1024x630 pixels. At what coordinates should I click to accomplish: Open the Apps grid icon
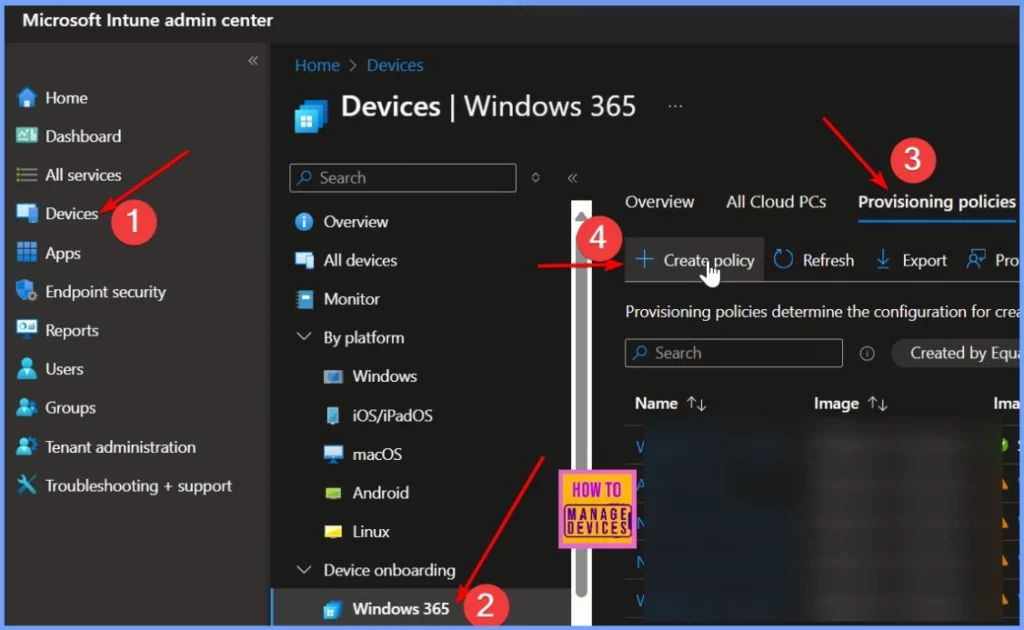(27, 252)
